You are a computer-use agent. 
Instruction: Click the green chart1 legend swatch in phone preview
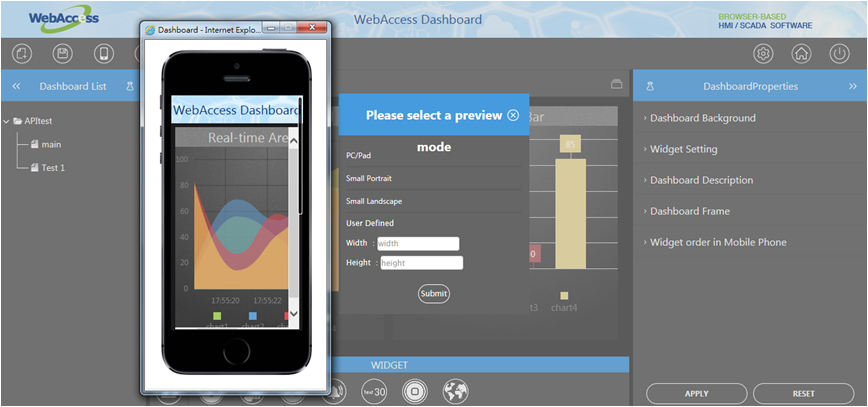(217, 316)
